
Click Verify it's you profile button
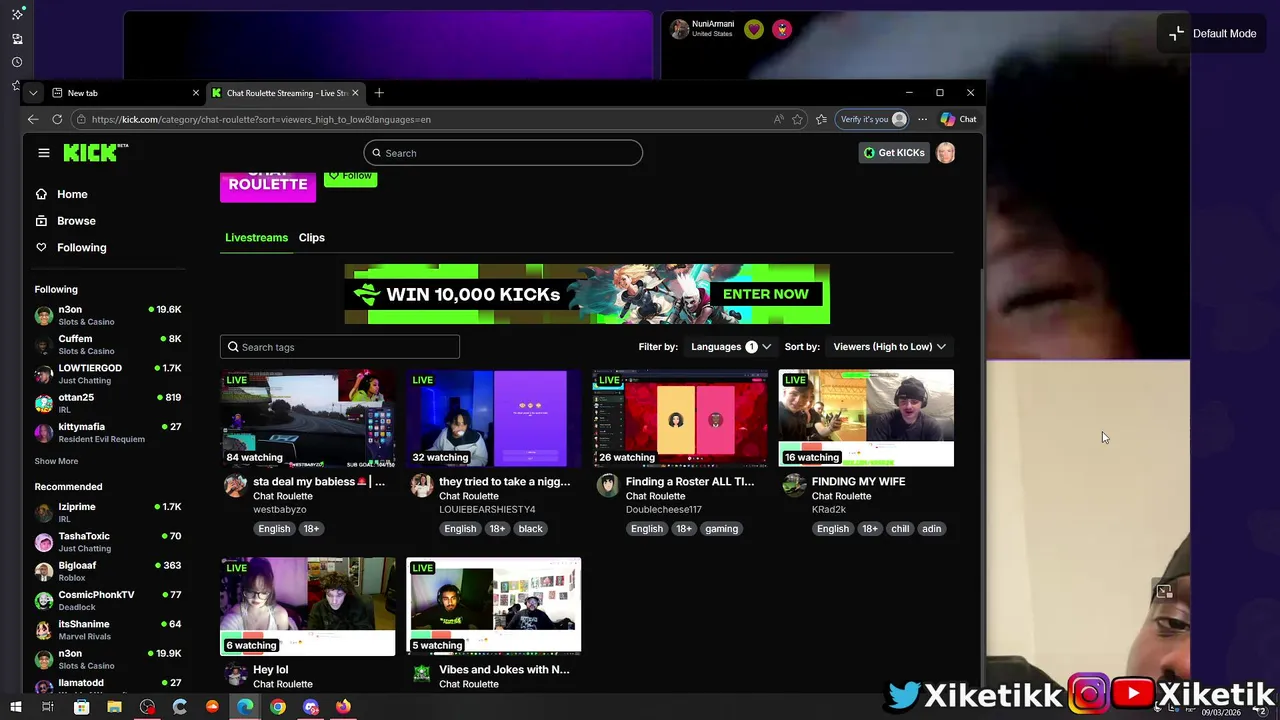873,119
